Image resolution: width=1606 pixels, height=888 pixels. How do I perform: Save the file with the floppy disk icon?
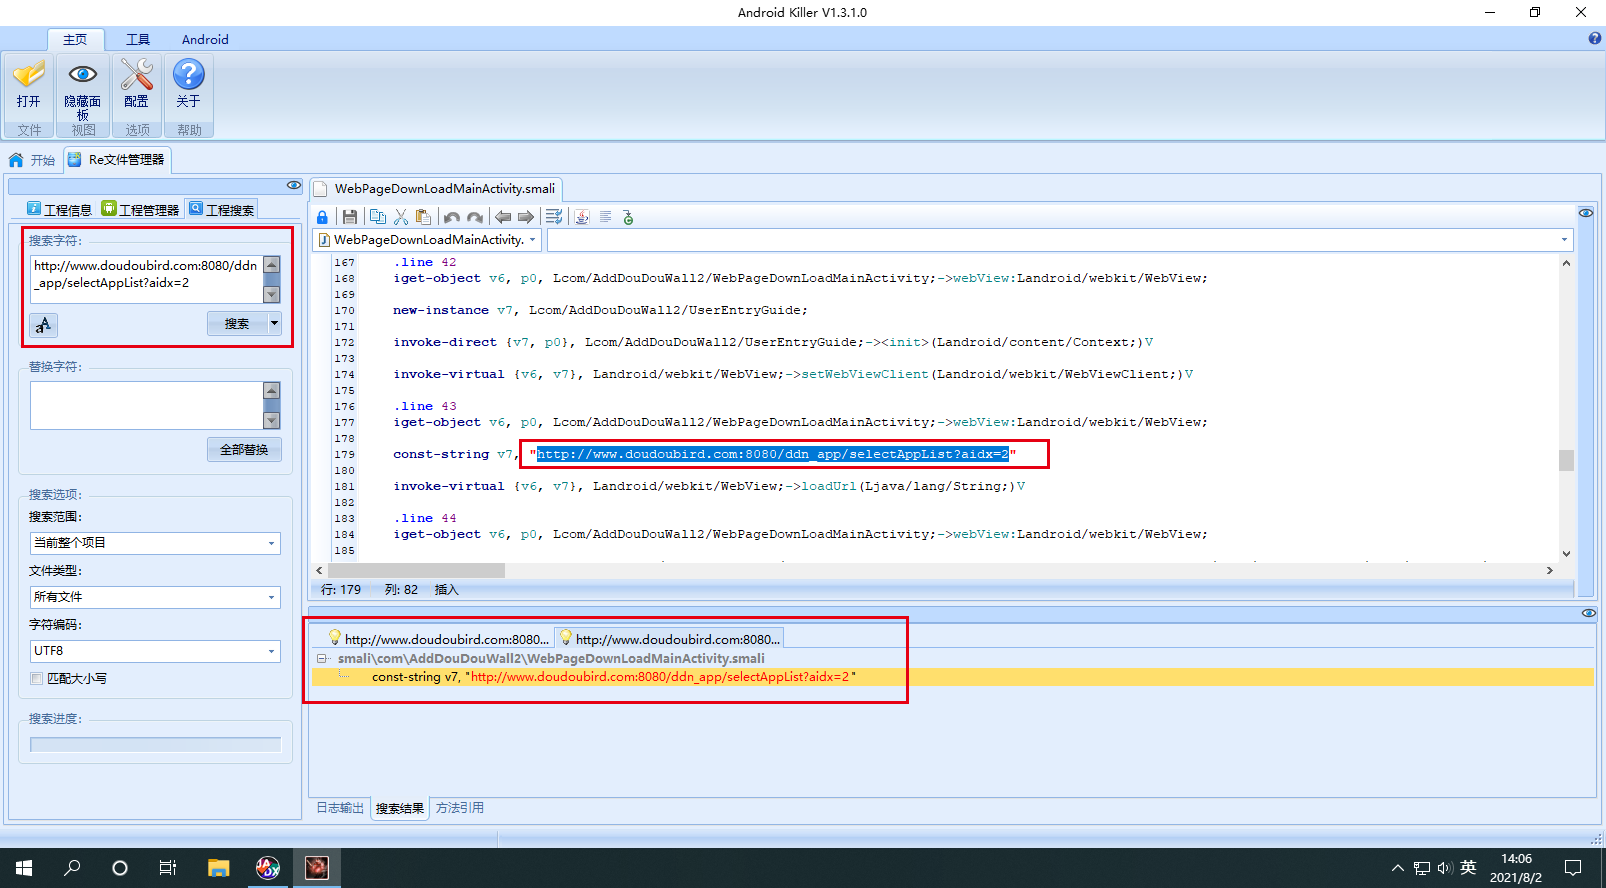click(x=349, y=217)
